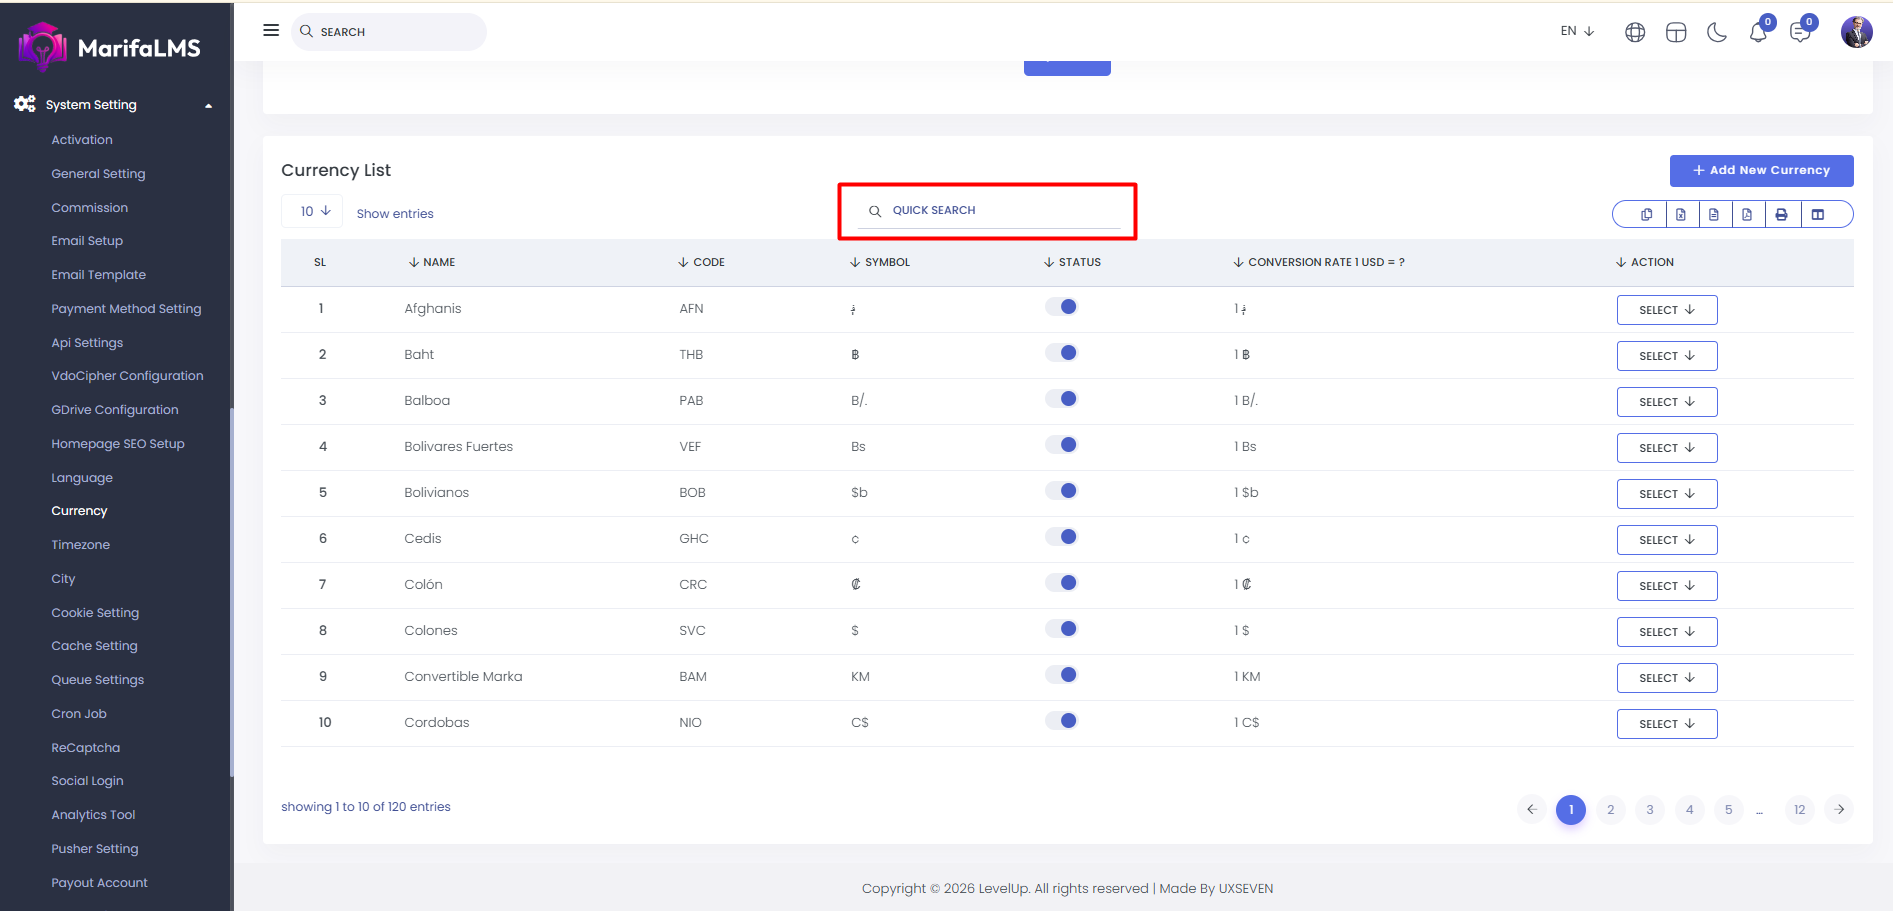This screenshot has width=1893, height=911.
Task: Click the hamburger menu icon
Action: click(x=271, y=31)
